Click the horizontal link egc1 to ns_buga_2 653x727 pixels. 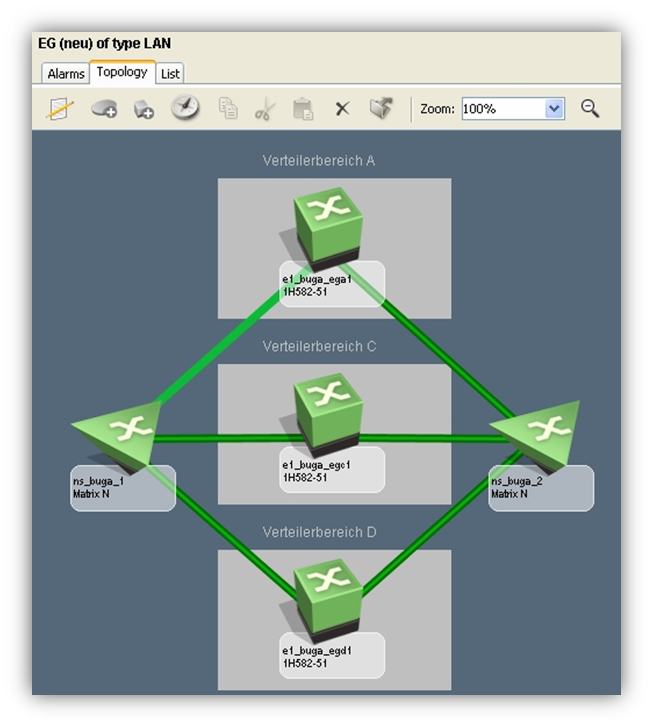(431, 438)
